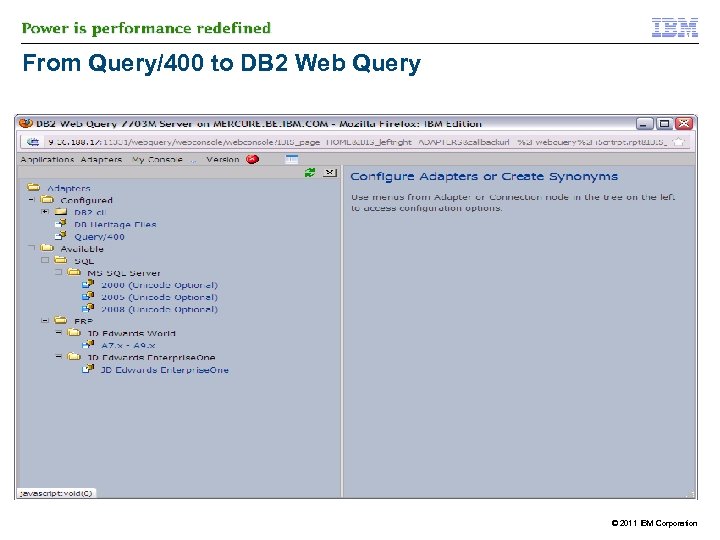
Task: Select the MS SQL Server tree node
Action: [124, 273]
